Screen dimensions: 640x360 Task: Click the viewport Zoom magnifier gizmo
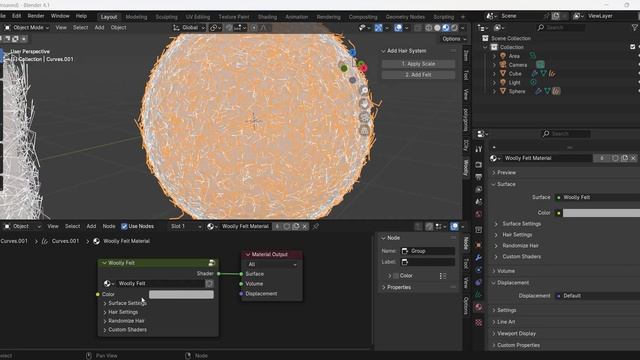[364, 90]
